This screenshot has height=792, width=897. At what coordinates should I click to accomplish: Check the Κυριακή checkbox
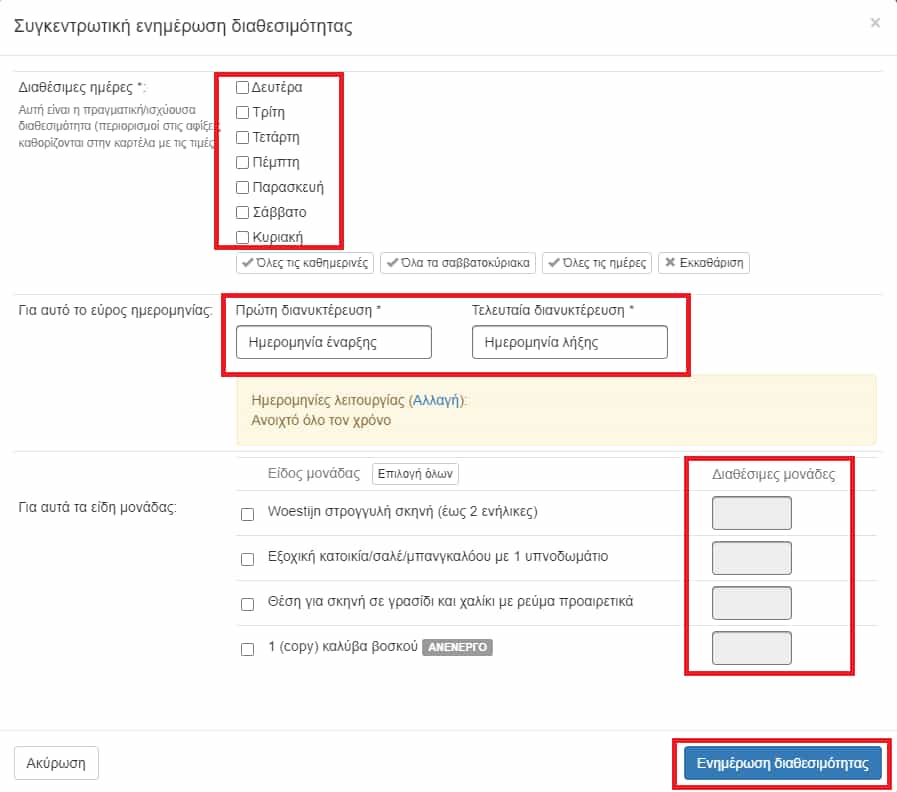point(243,237)
